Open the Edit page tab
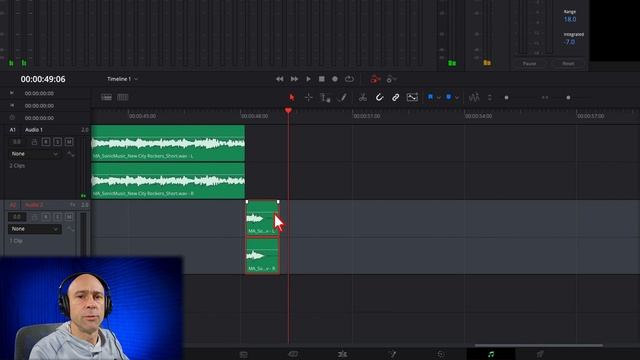The height and width of the screenshot is (360, 640). [x=342, y=354]
